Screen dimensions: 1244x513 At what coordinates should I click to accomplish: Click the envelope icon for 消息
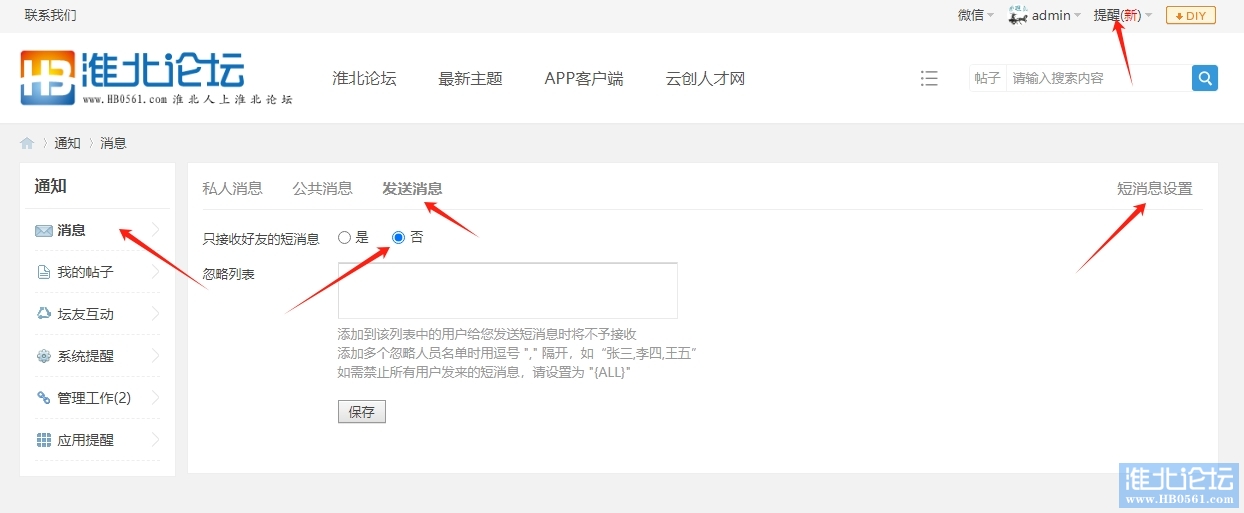pyautogui.click(x=44, y=231)
